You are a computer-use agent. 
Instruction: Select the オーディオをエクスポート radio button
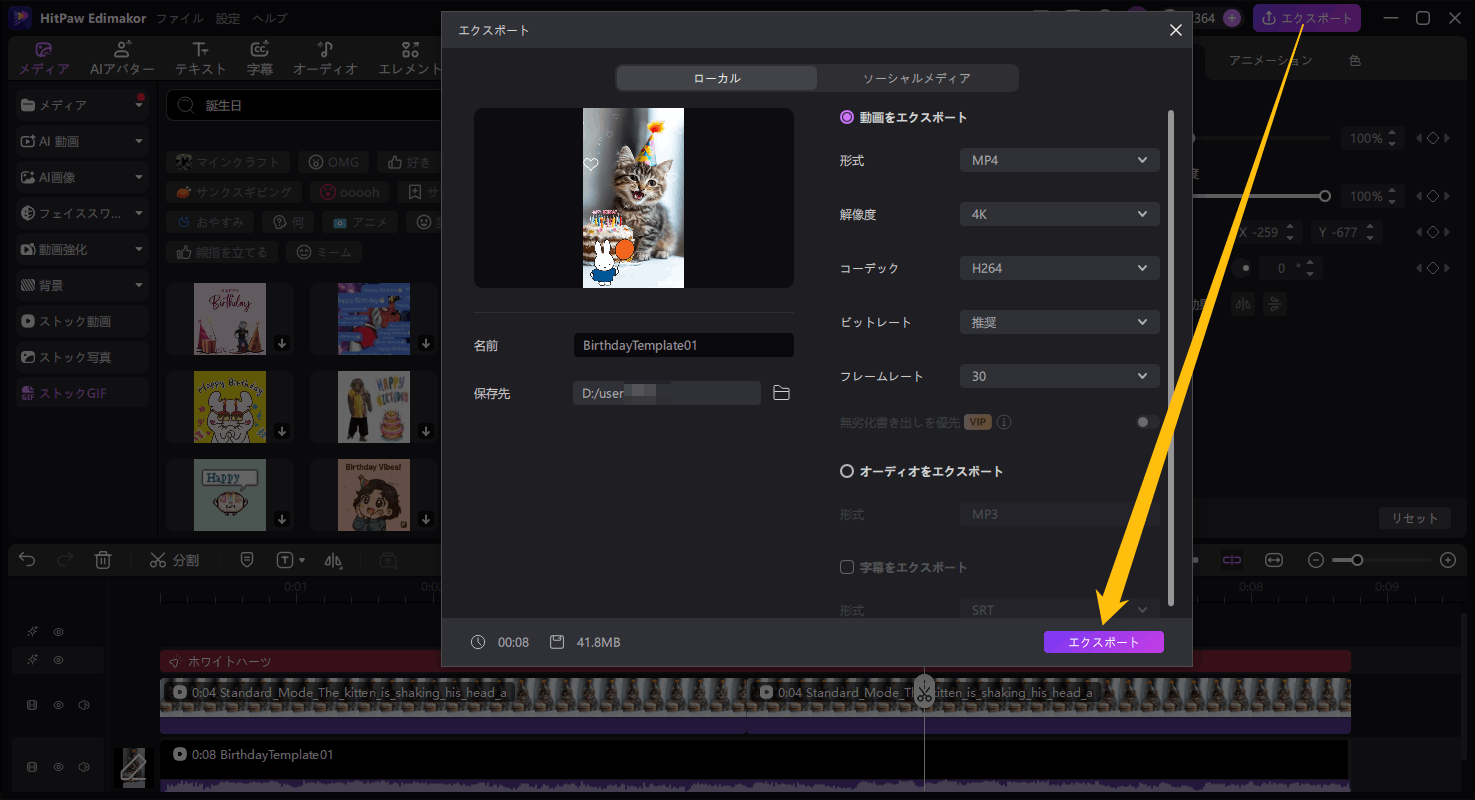point(846,471)
